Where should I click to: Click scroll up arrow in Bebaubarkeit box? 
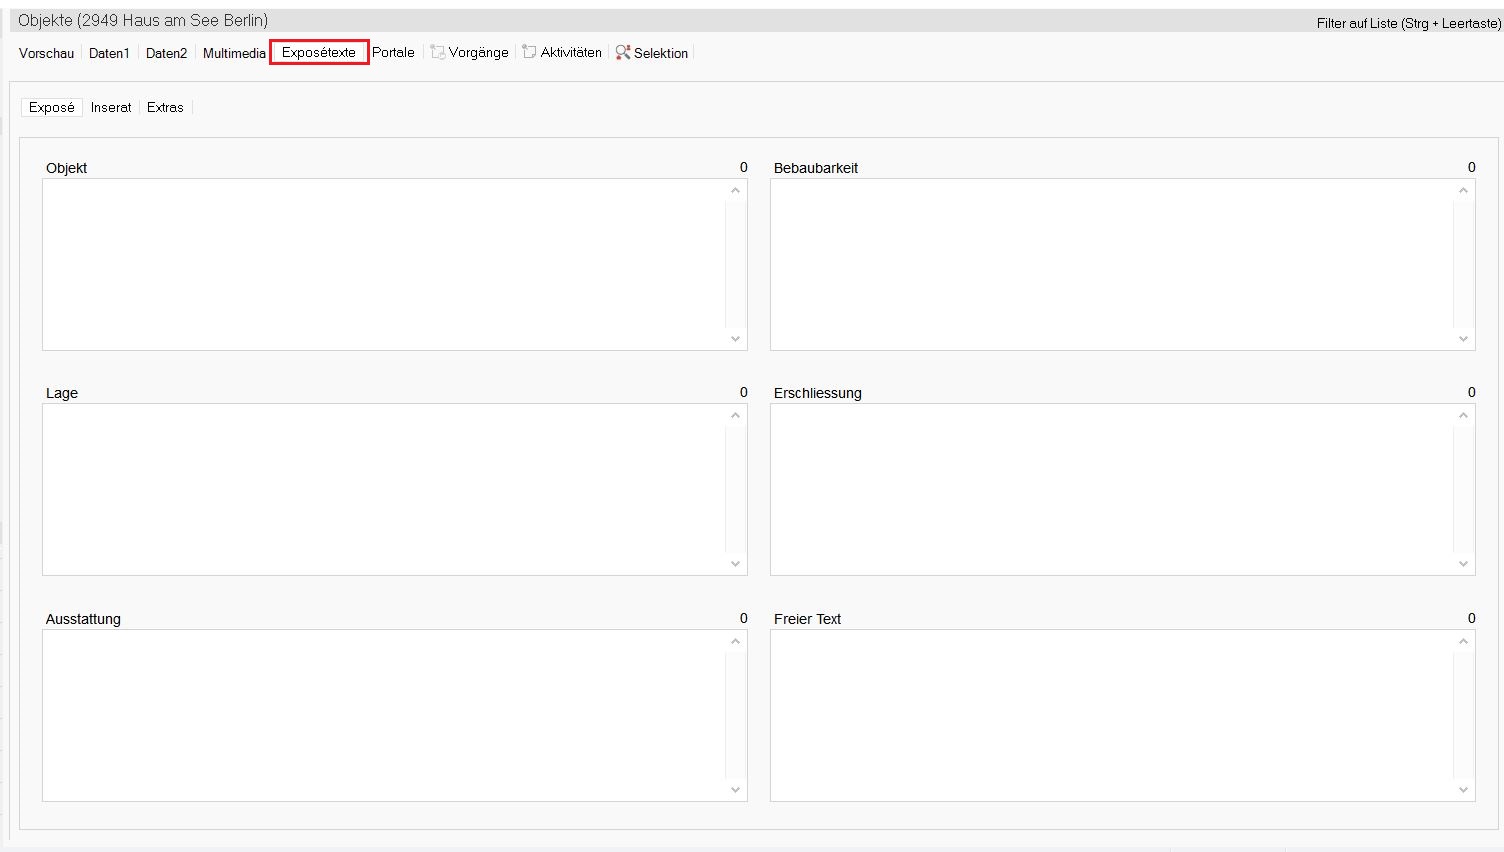[x=1463, y=191]
